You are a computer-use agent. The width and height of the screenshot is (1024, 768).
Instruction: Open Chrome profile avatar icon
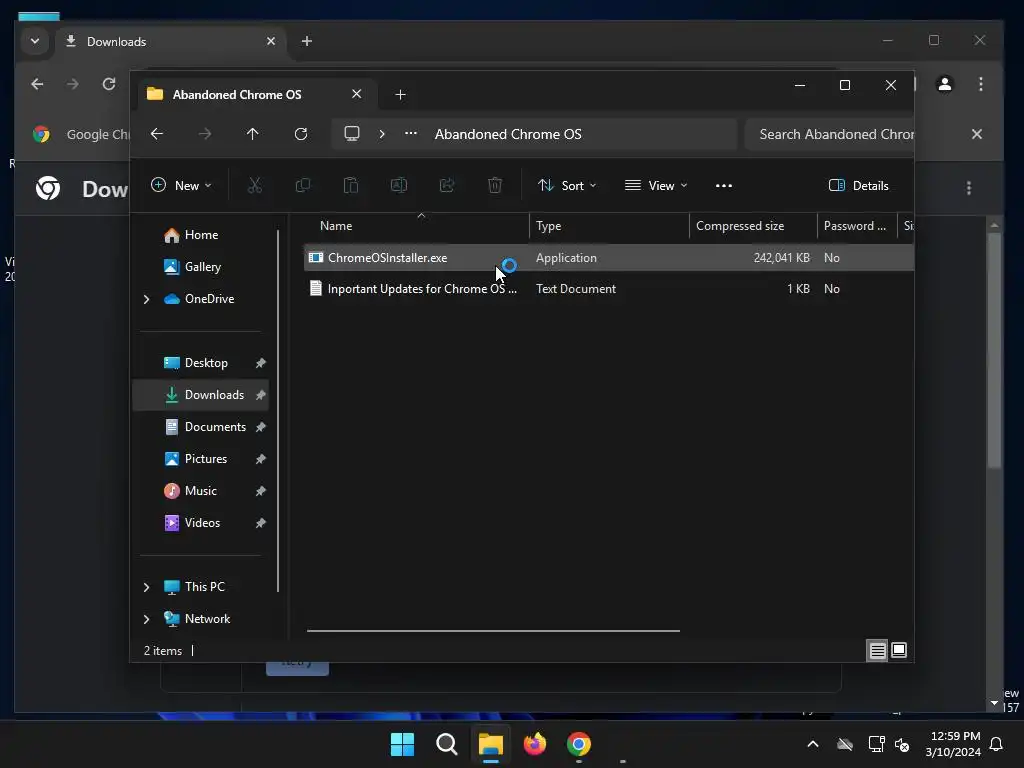point(944,84)
